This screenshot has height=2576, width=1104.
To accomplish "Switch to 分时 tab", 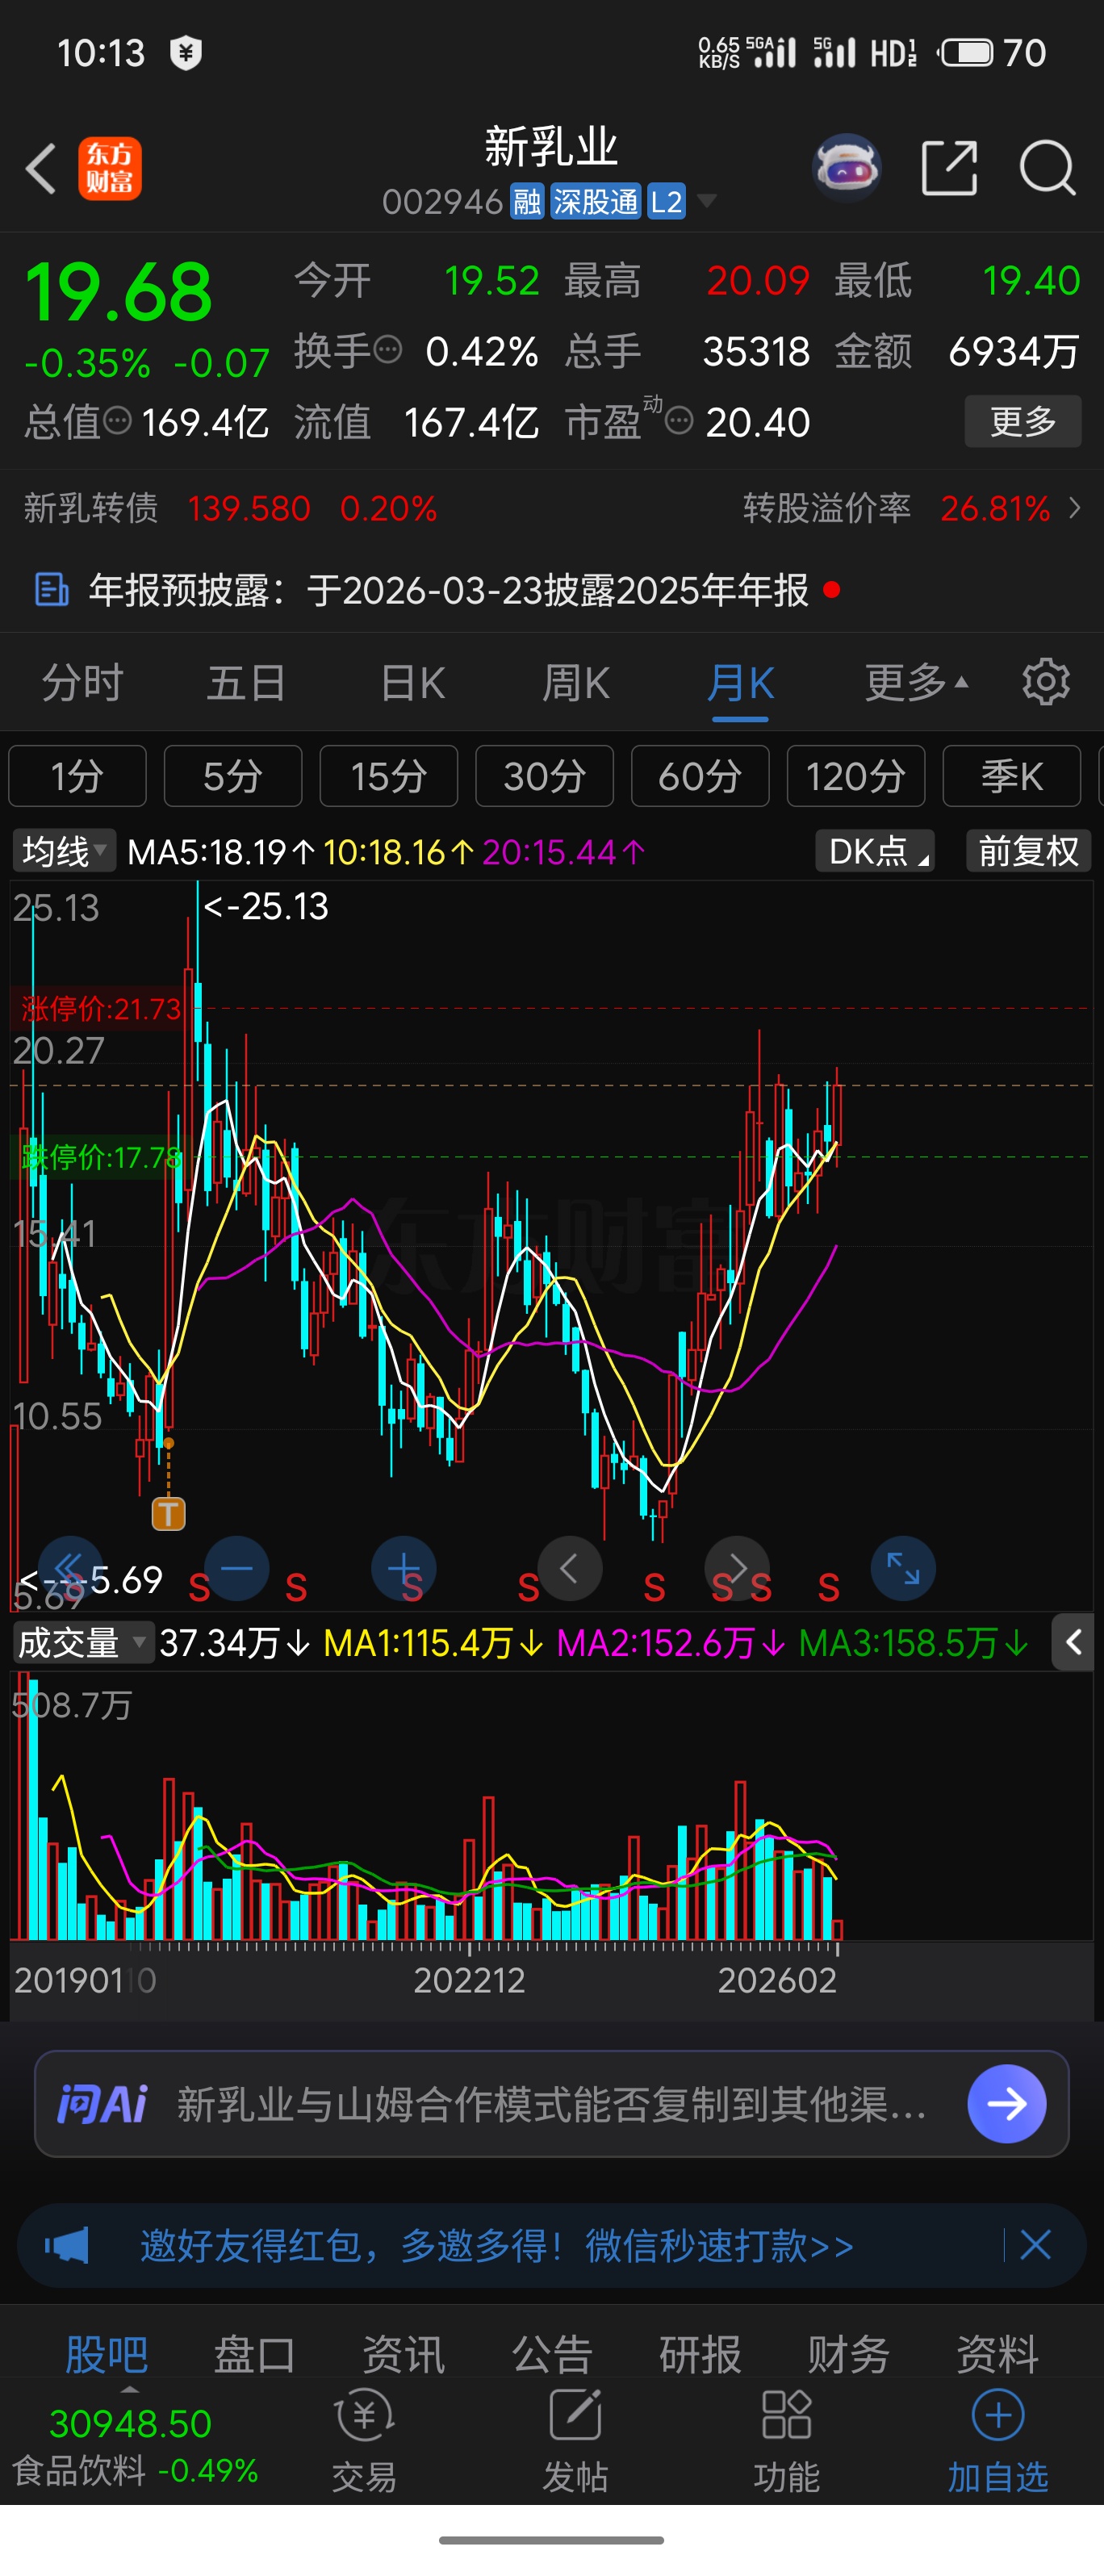I will point(82,682).
